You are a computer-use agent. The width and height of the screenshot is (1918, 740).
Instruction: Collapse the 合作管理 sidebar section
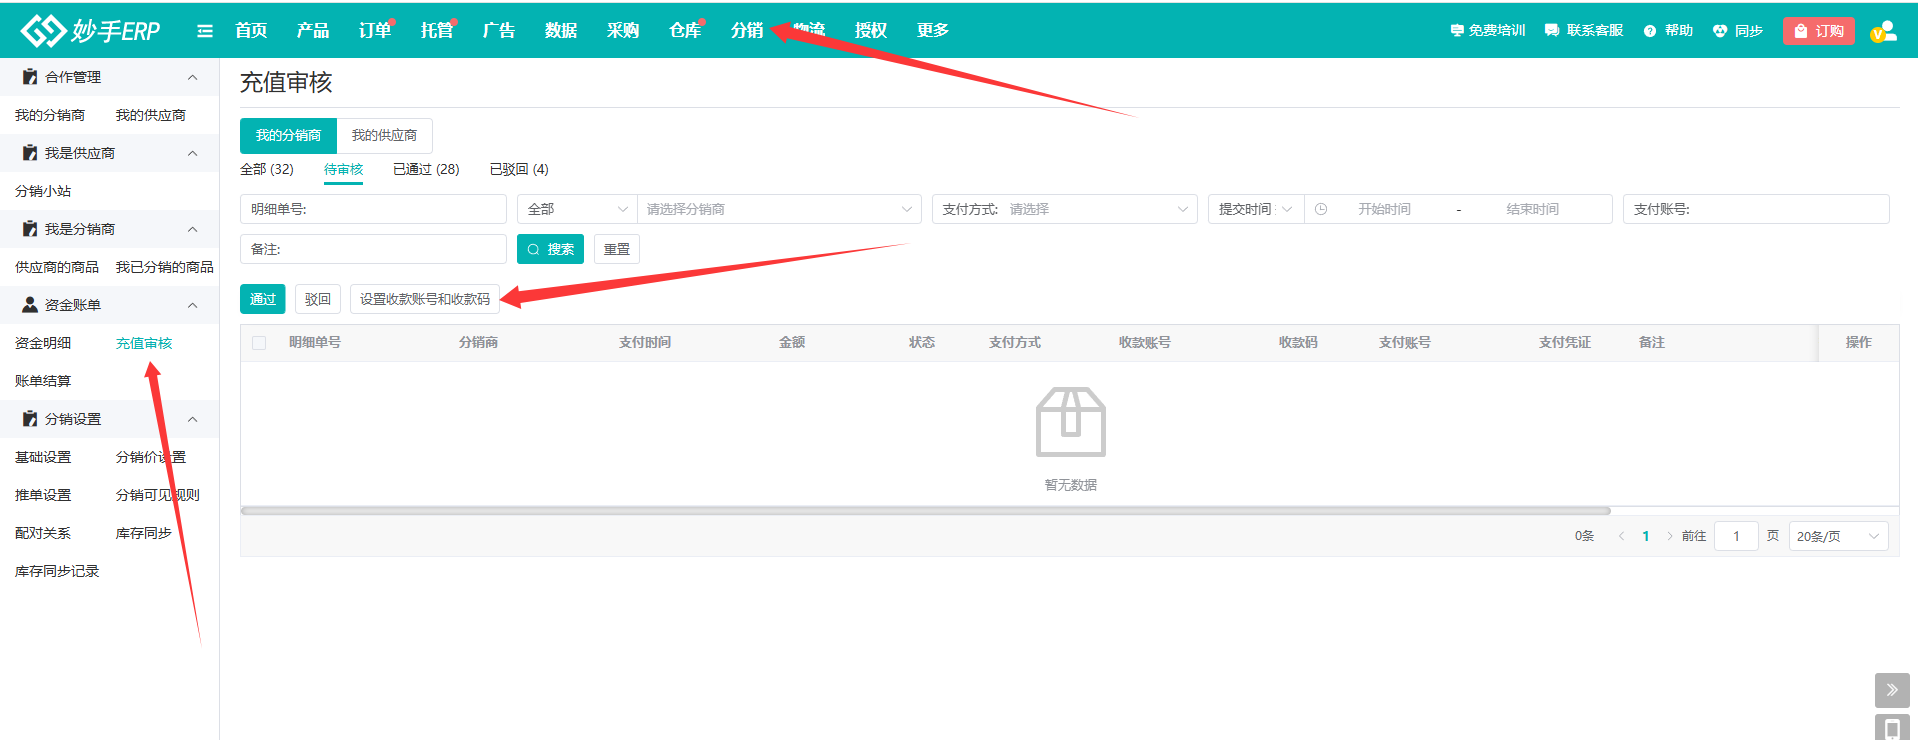pyautogui.click(x=192, y=77)
